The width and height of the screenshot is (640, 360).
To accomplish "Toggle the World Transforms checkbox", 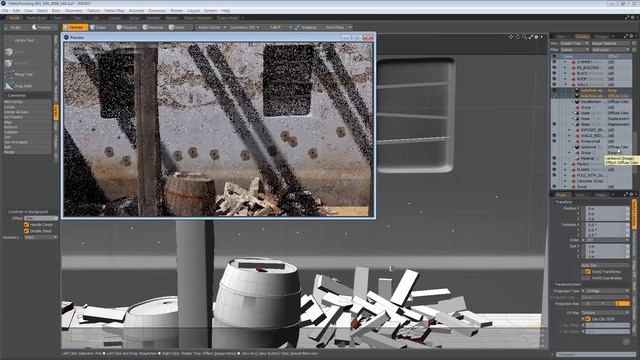I will tap(587, 271).
